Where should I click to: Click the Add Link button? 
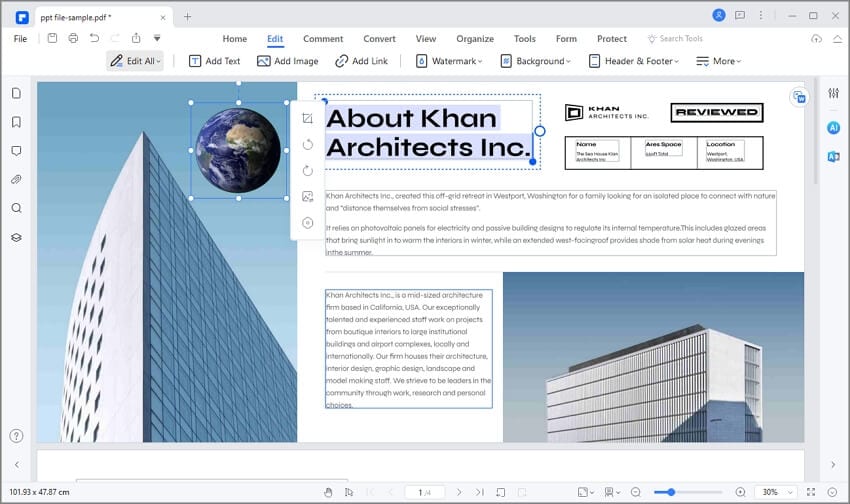362,61
